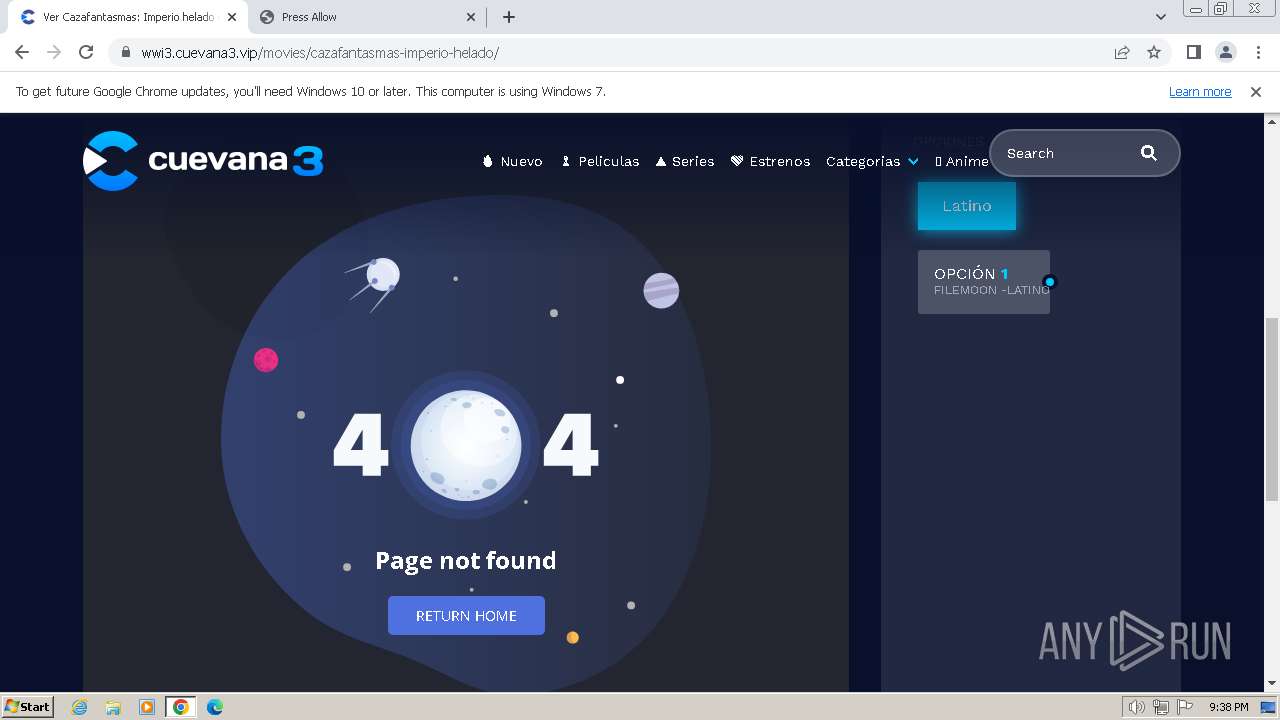The image size is (1280, 720).
Task: Click the moon in the 404 graphic
Action: (466, 445)
